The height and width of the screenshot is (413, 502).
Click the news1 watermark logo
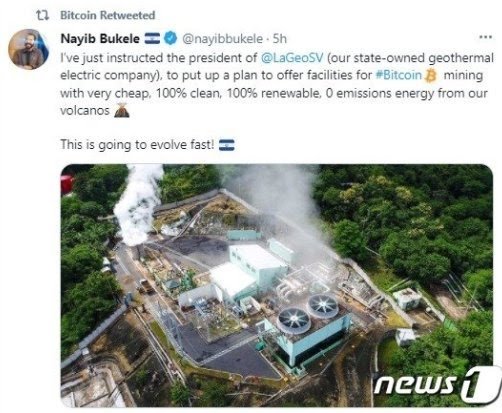(x=437, y=385)
